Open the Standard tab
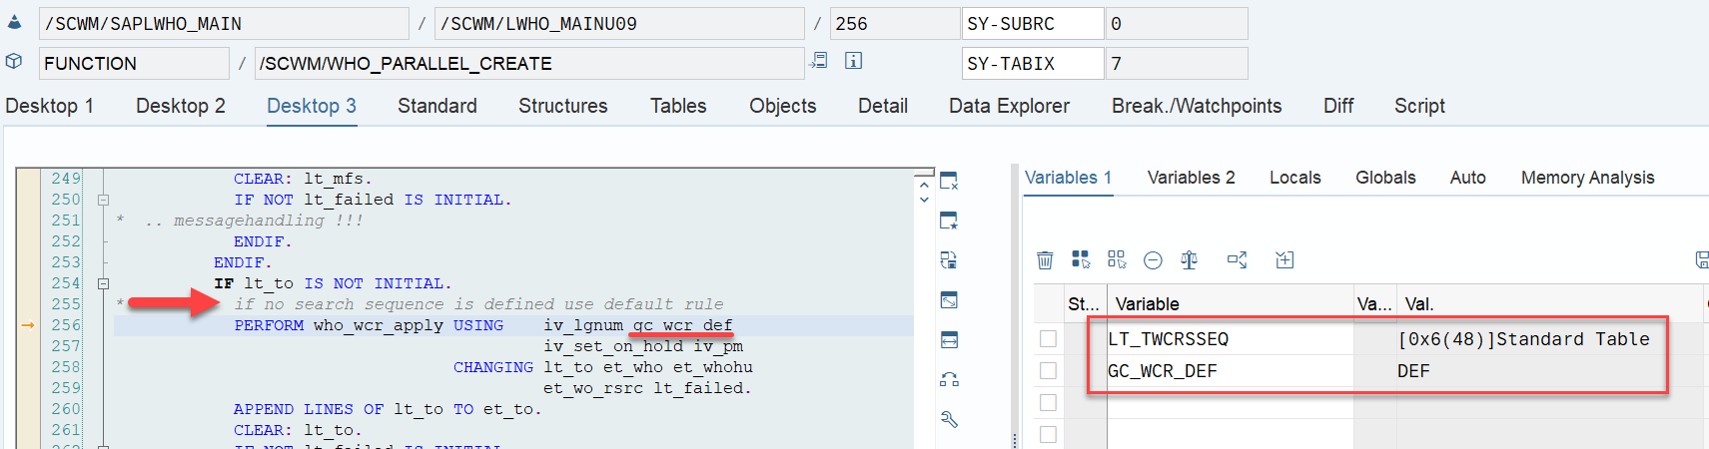 [x=437, y=106]
